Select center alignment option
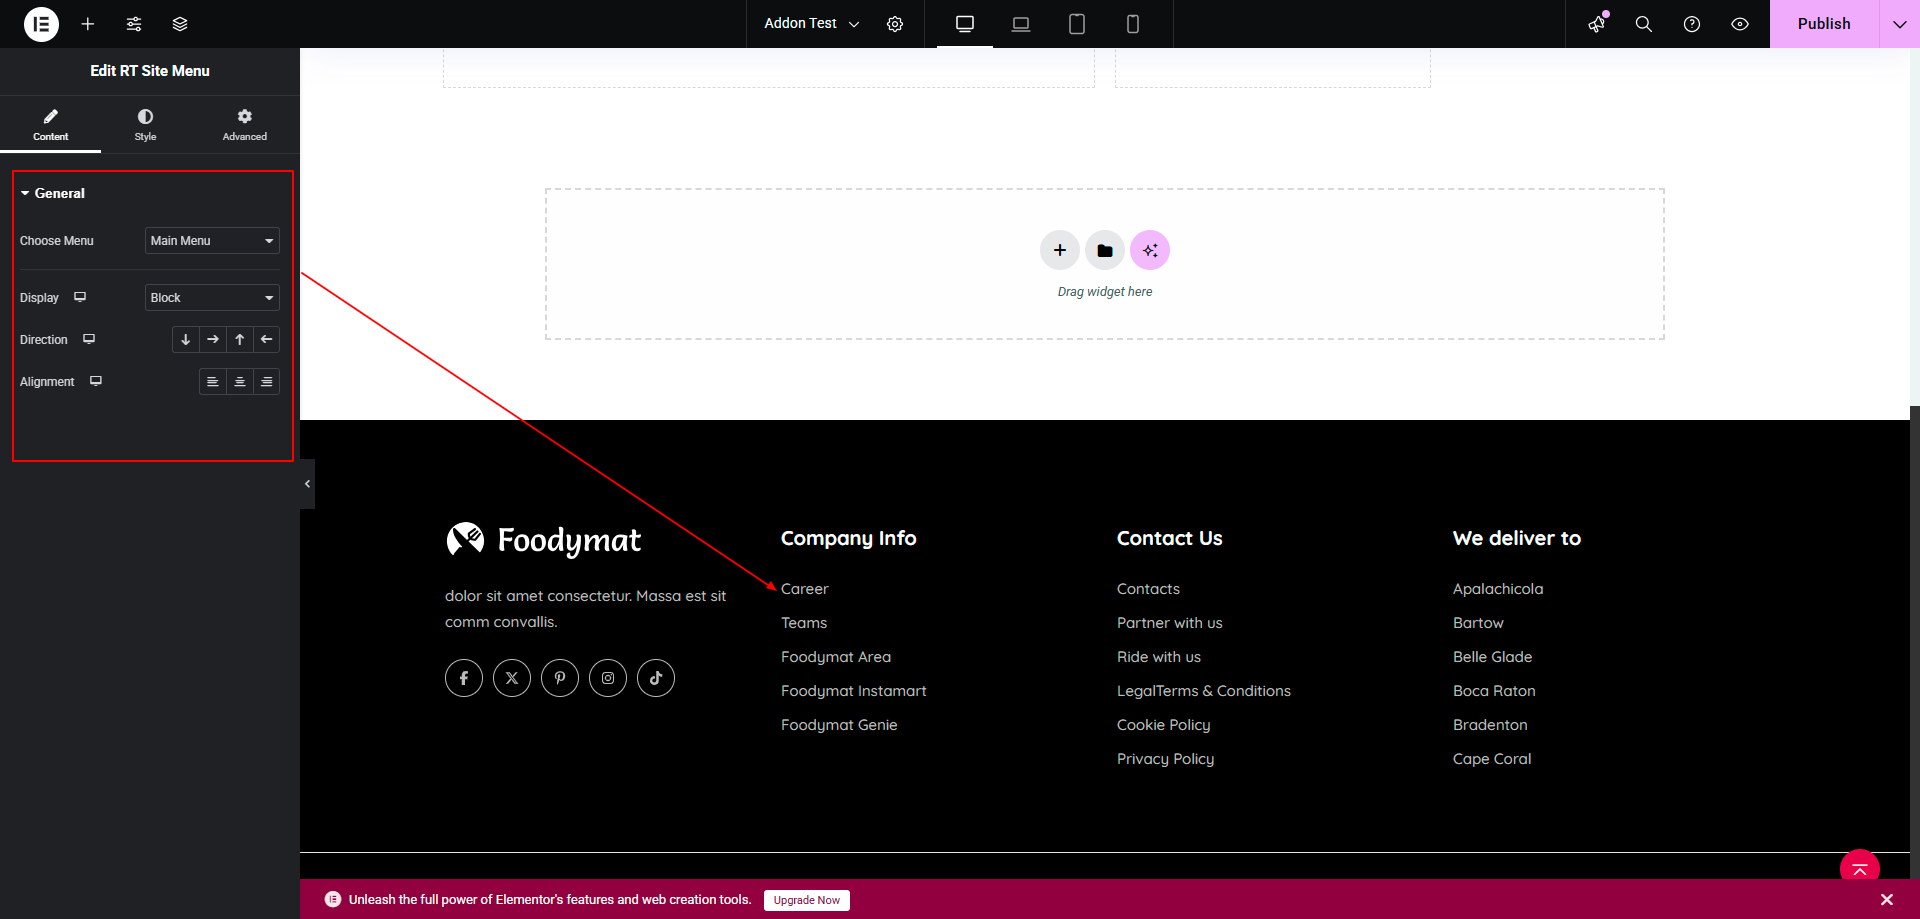 coord(240,382)
